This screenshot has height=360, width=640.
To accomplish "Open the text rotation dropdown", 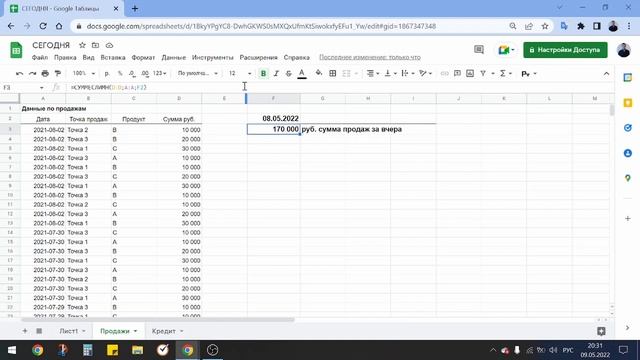I will (425, 73).
